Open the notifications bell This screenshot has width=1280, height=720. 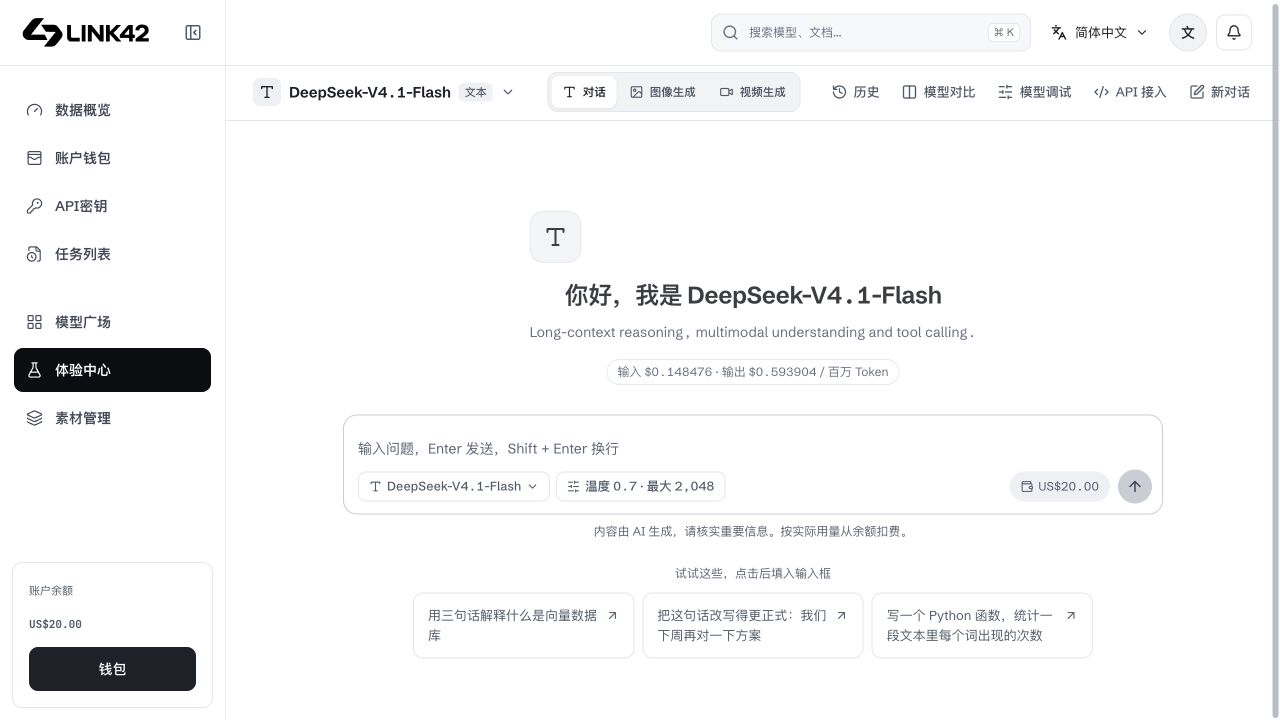click(x=1234, y=32)
